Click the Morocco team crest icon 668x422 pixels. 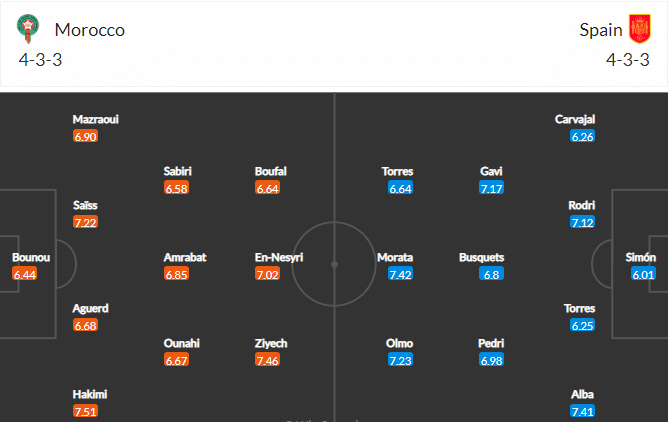28,29
